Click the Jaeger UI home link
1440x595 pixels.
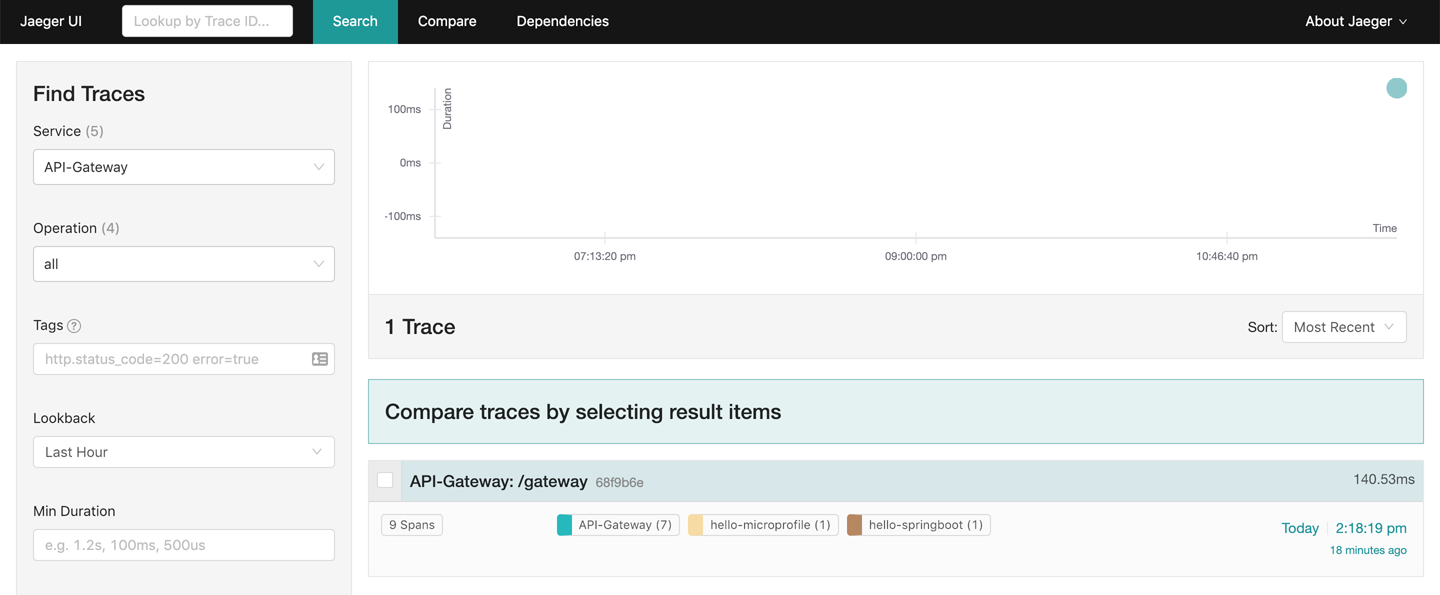(x=51, y=21)
